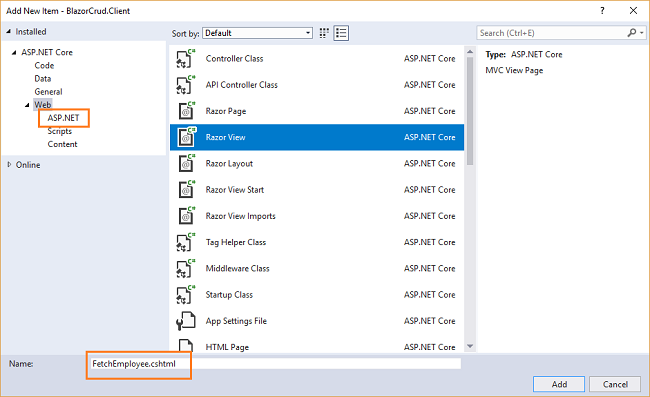
Task: Click the Online heading label
Action: point(28,165)
